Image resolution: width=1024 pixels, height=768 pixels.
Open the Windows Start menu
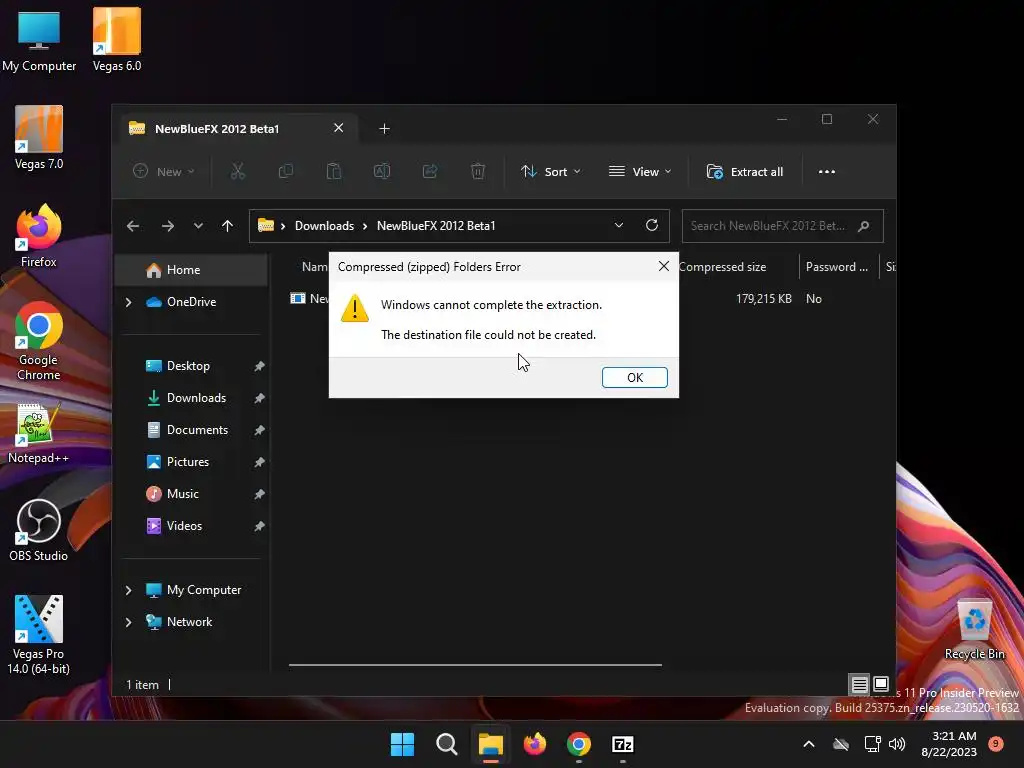coord(402,744)
